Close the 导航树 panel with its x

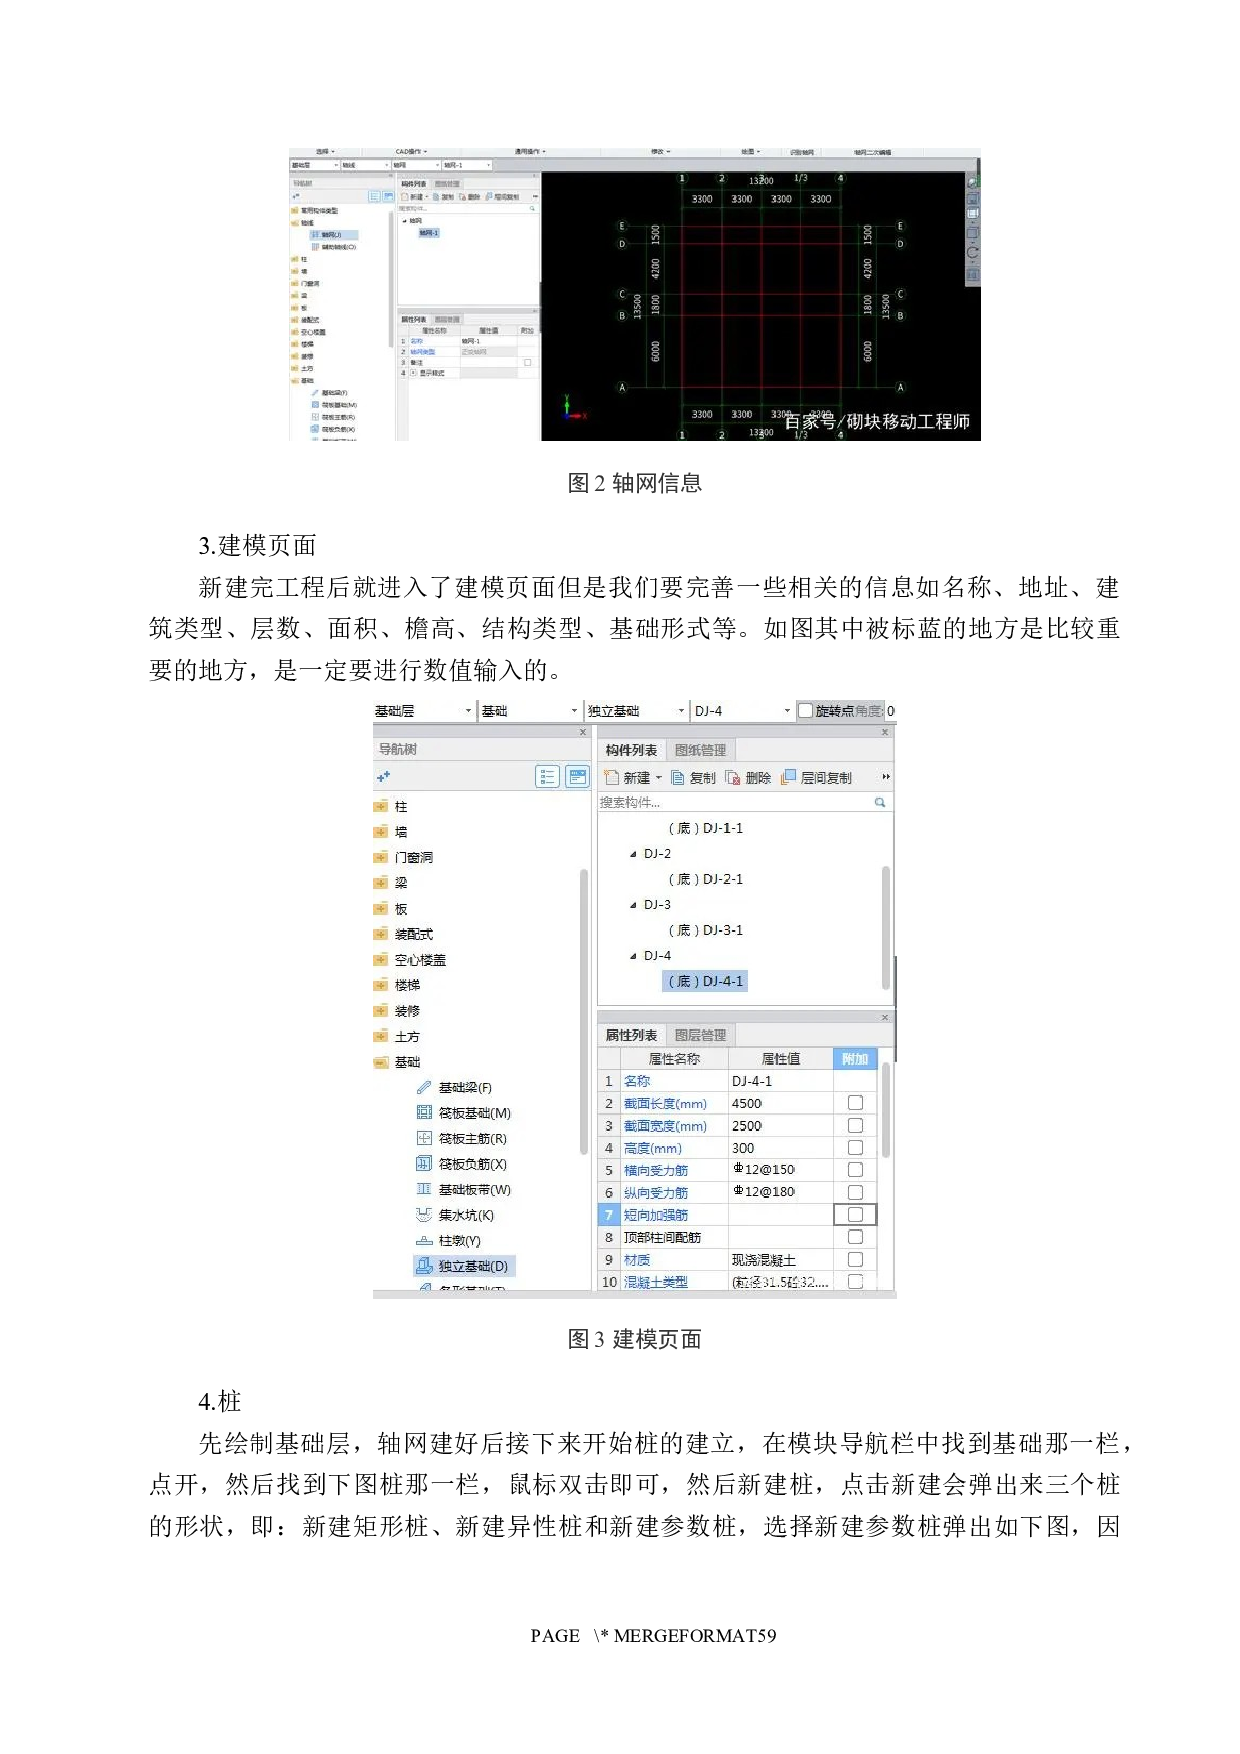[583, 732]
